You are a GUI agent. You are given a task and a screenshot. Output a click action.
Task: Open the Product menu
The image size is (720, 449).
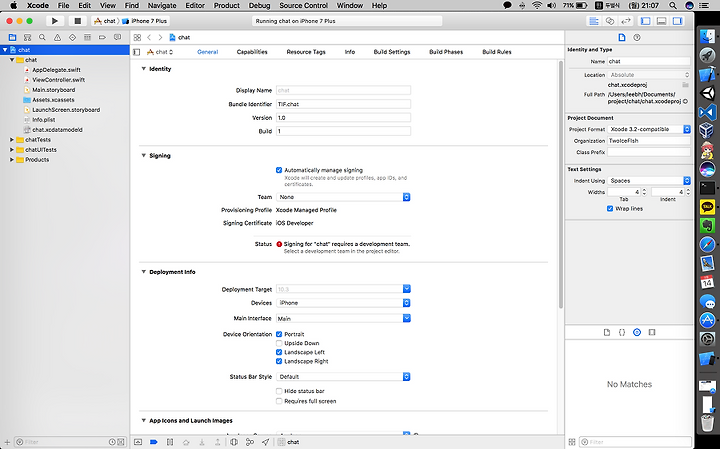(226, 6)
